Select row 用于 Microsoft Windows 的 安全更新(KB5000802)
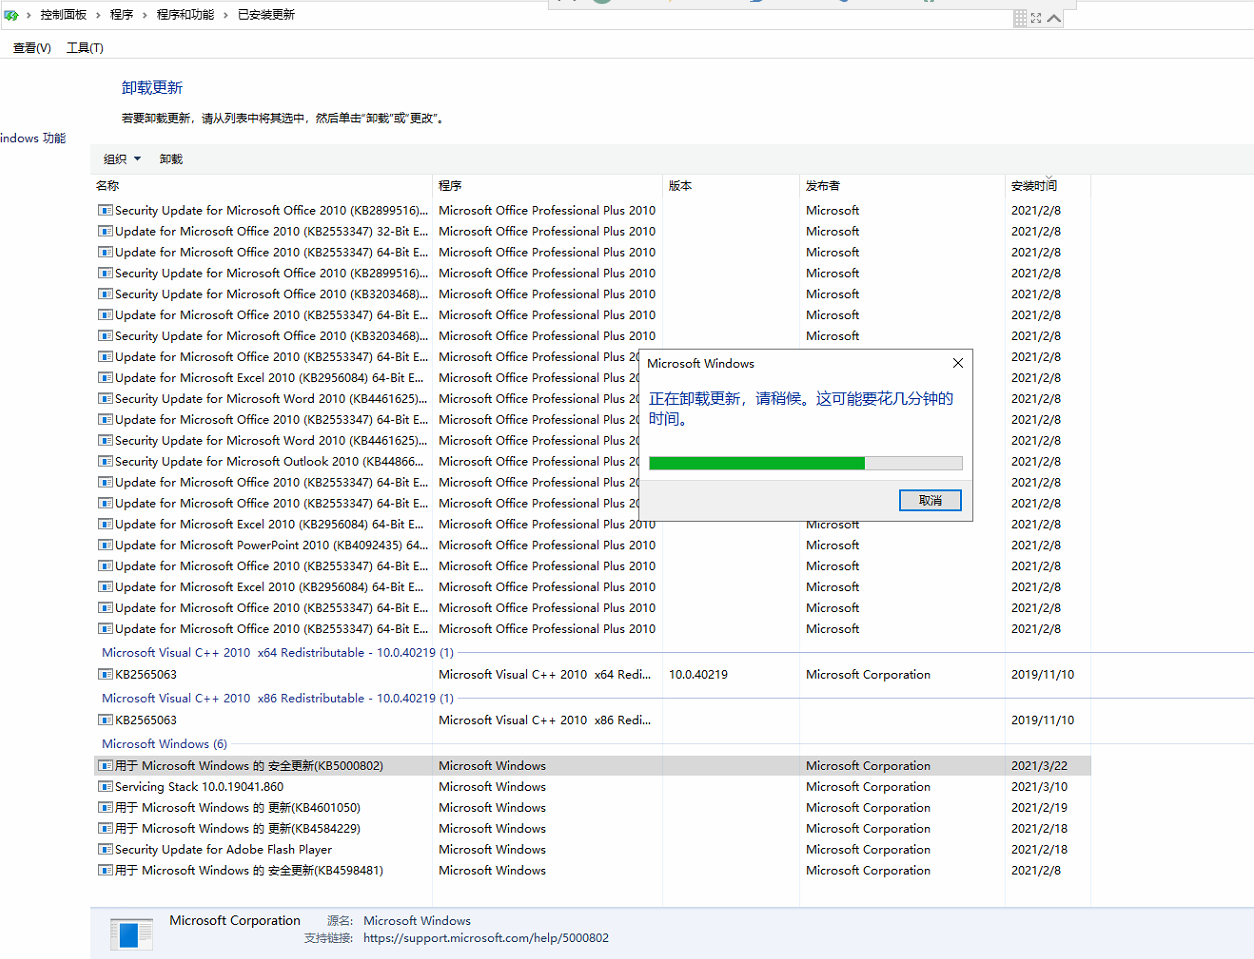1254x959 pixels. (592, 766)
